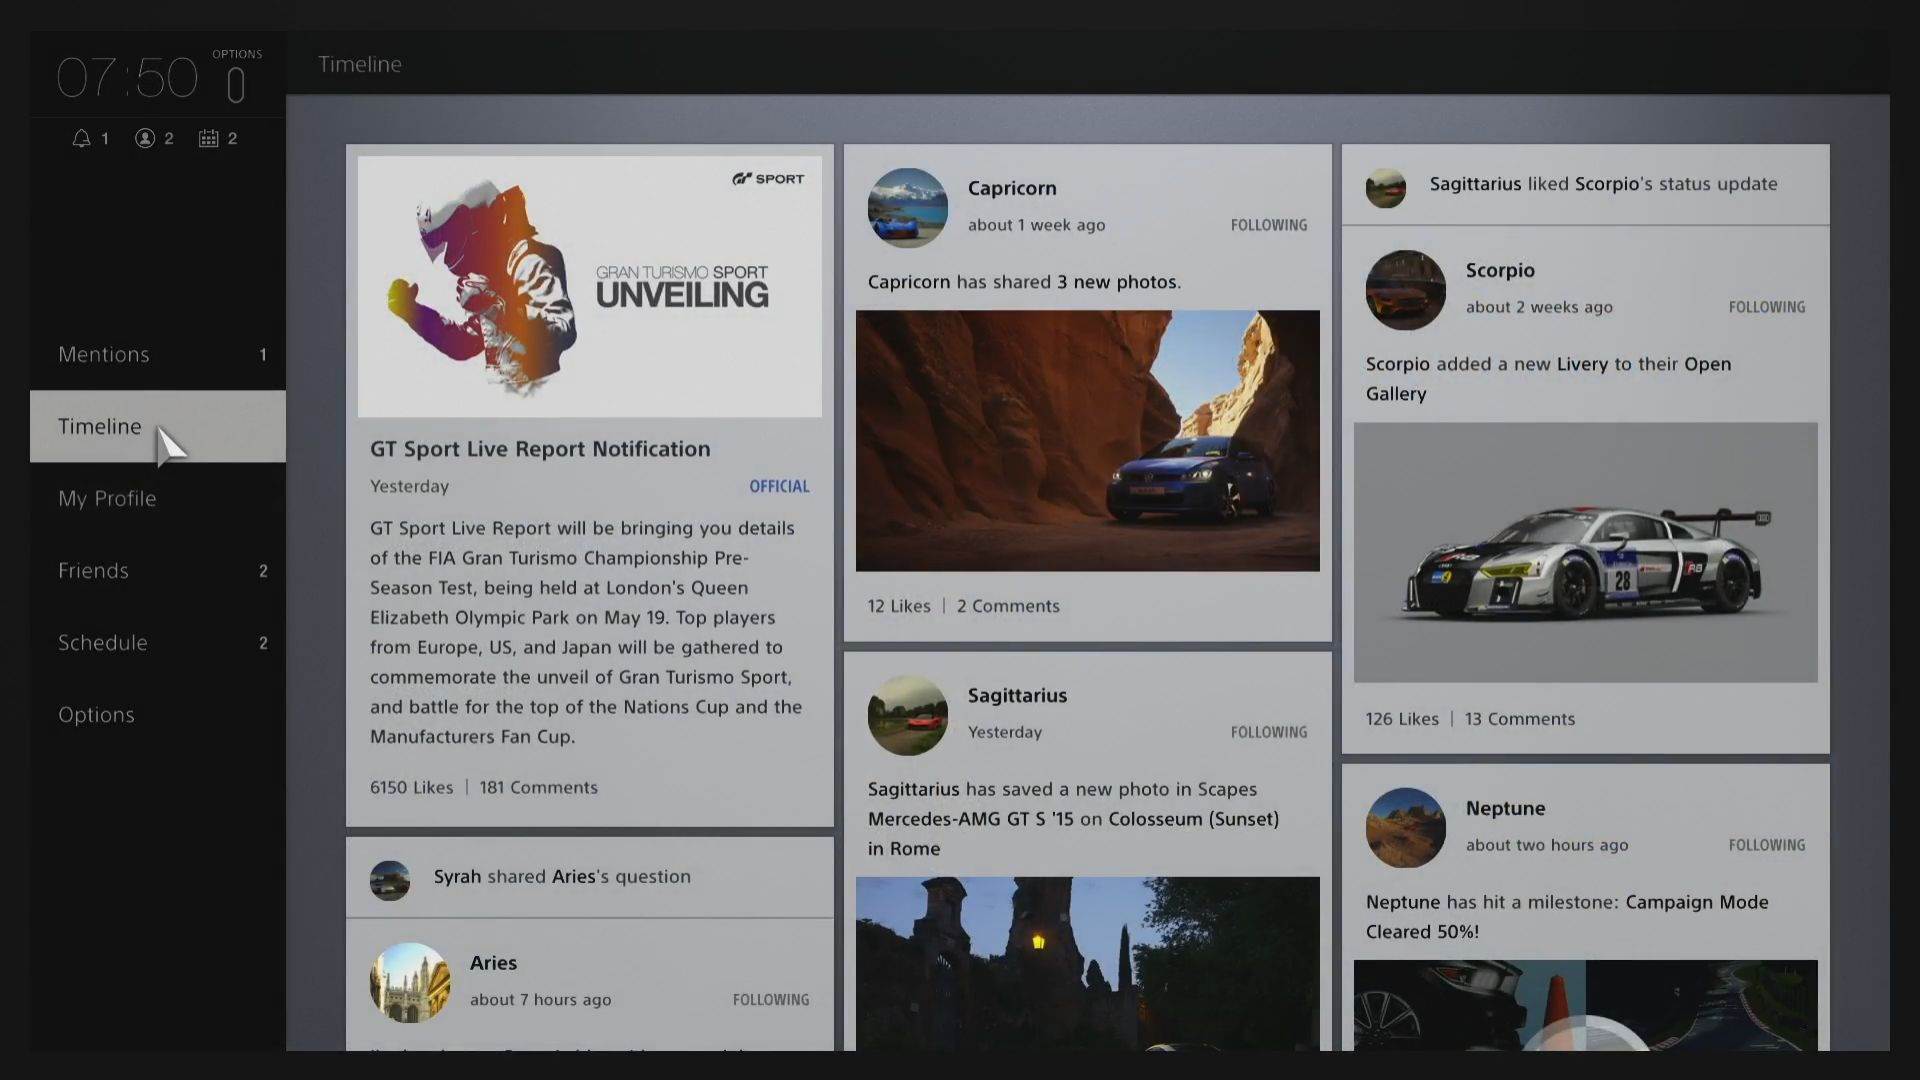Open Friends in the sidebar
The width and height of the screenshot is (1920, 1080).
pos(158,570)
